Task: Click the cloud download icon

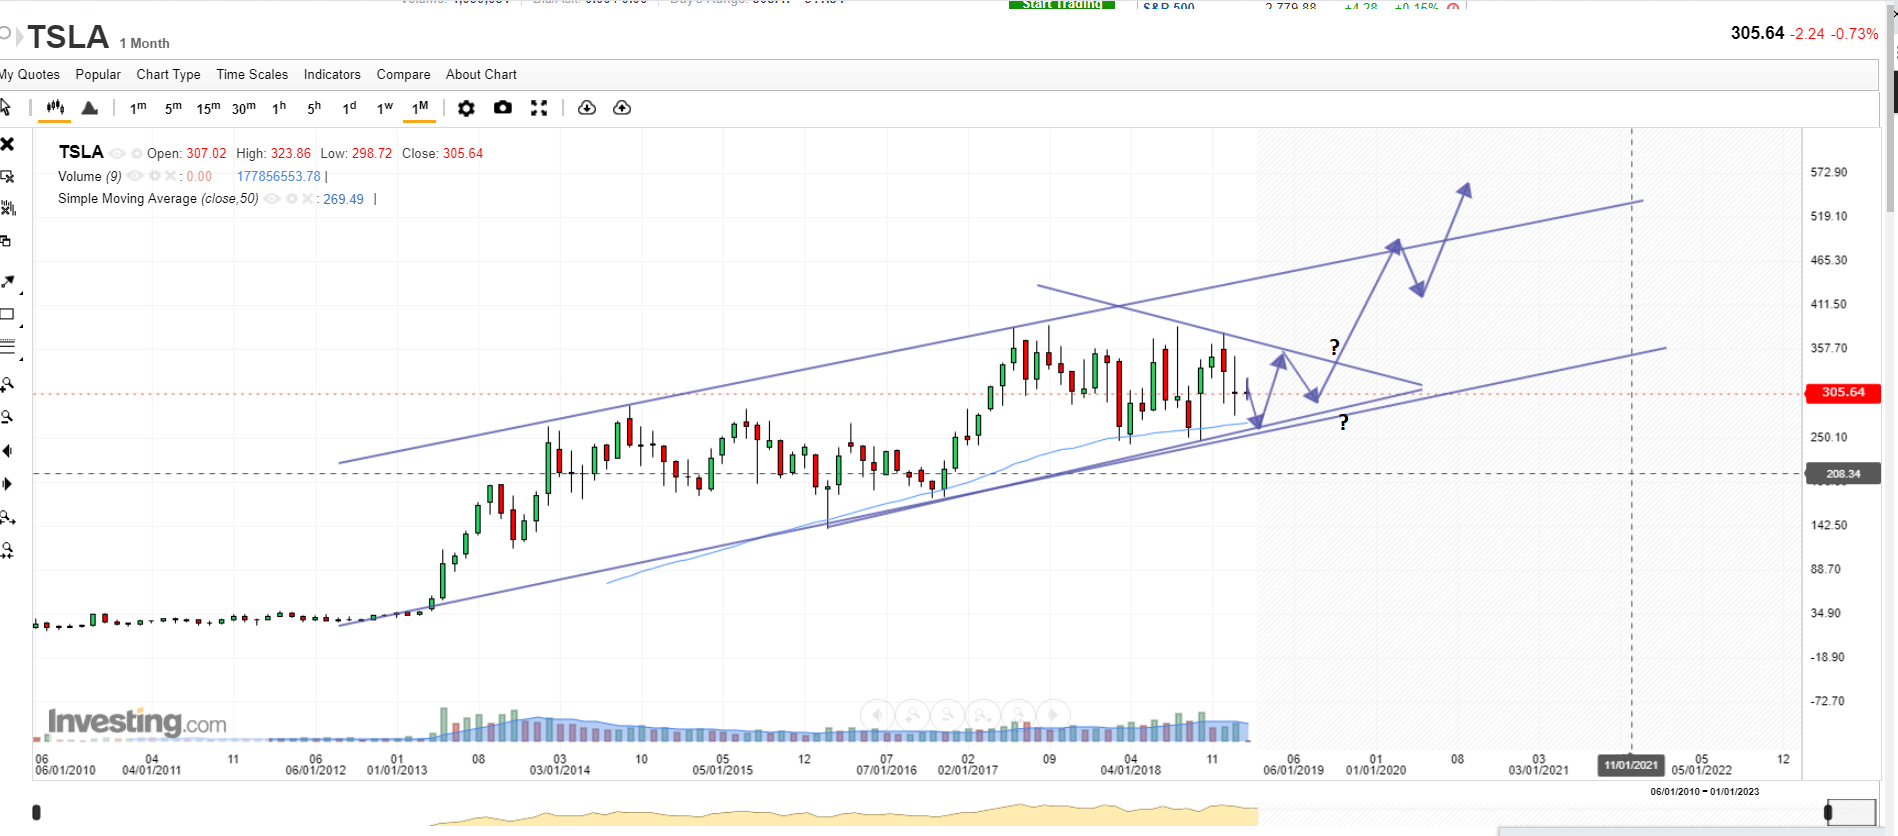Action: click(587, 108)
